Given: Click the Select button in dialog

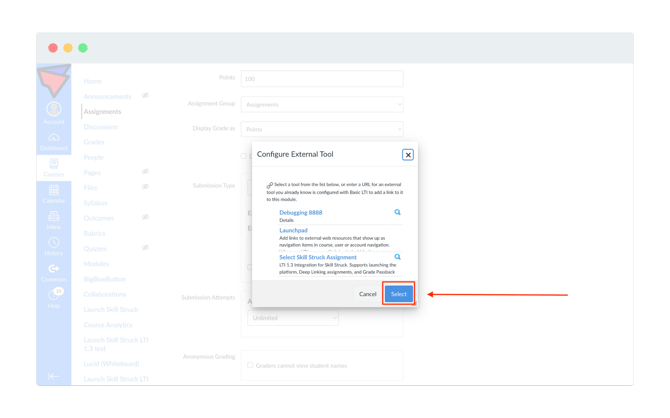Looking at the screenshot, I should [399, 294].
